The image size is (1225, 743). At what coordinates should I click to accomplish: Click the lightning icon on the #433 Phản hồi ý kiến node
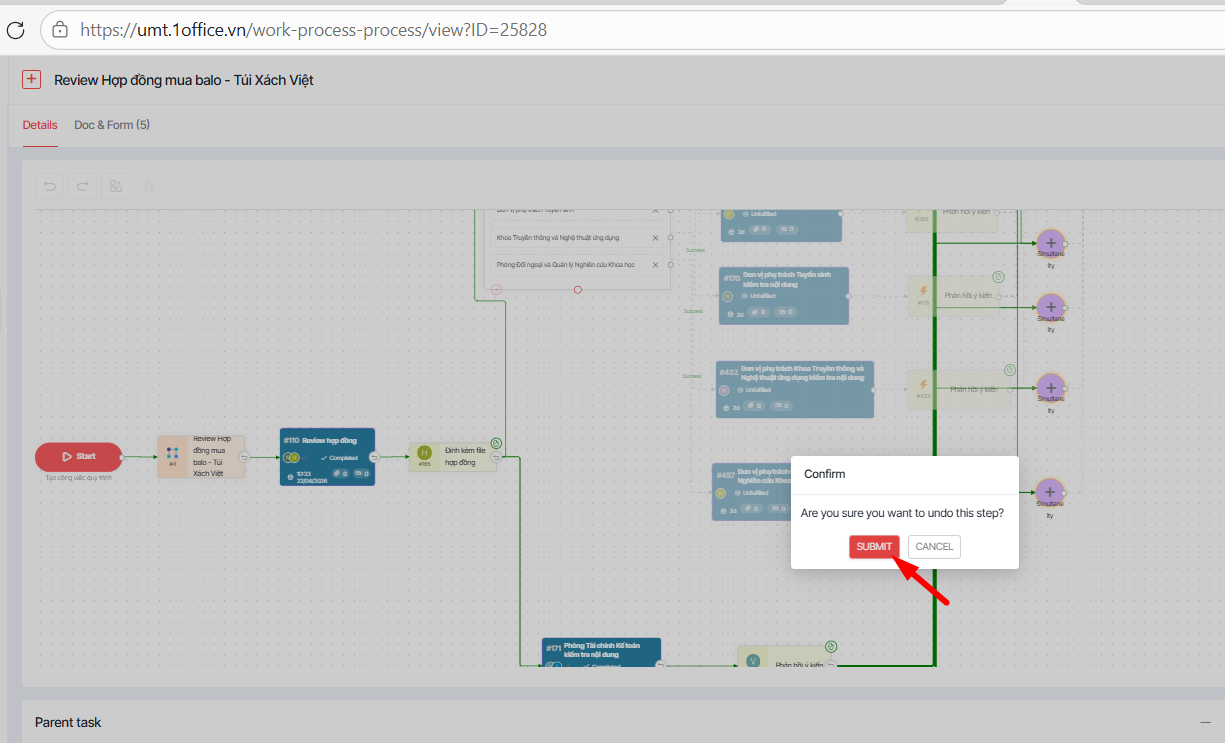[923, 385]
